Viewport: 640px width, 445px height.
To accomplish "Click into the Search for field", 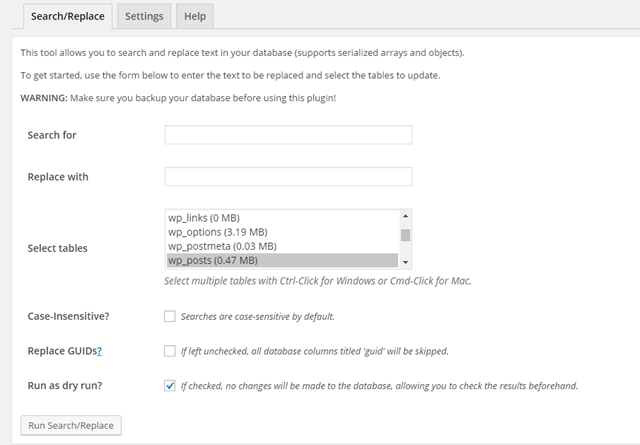I will coord(289,135).
